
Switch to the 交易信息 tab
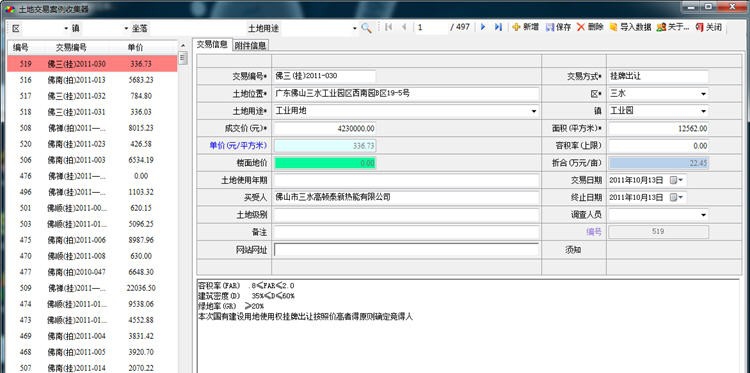click(x=212, y=44)
